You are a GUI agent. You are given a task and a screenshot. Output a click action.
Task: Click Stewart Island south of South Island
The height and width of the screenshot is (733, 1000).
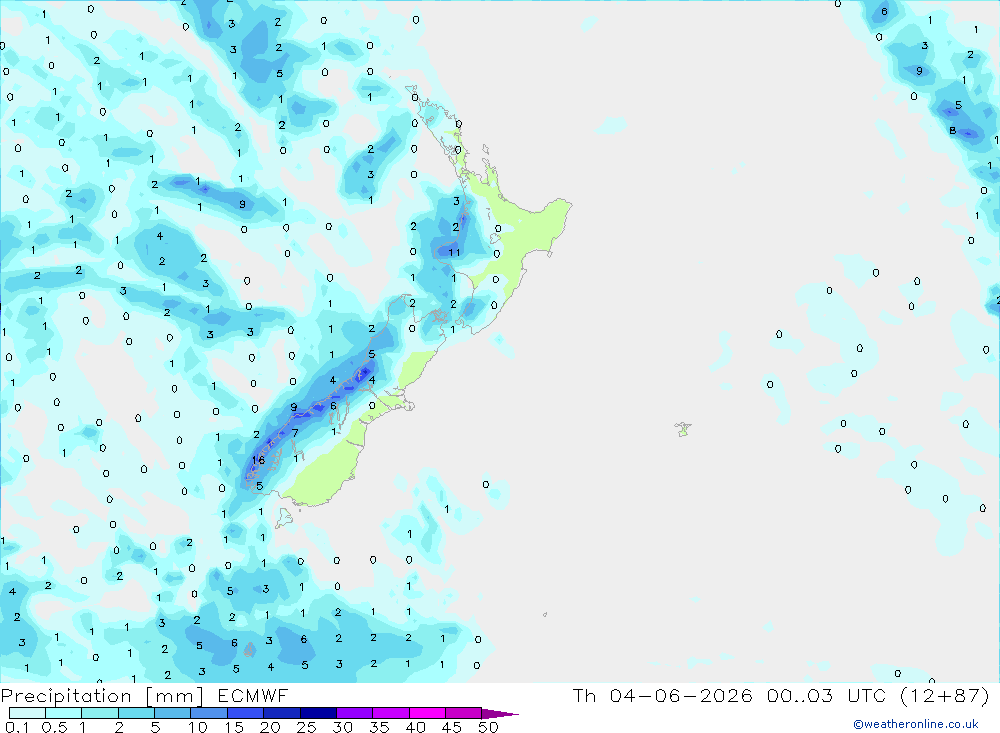[x=283, y=517]
